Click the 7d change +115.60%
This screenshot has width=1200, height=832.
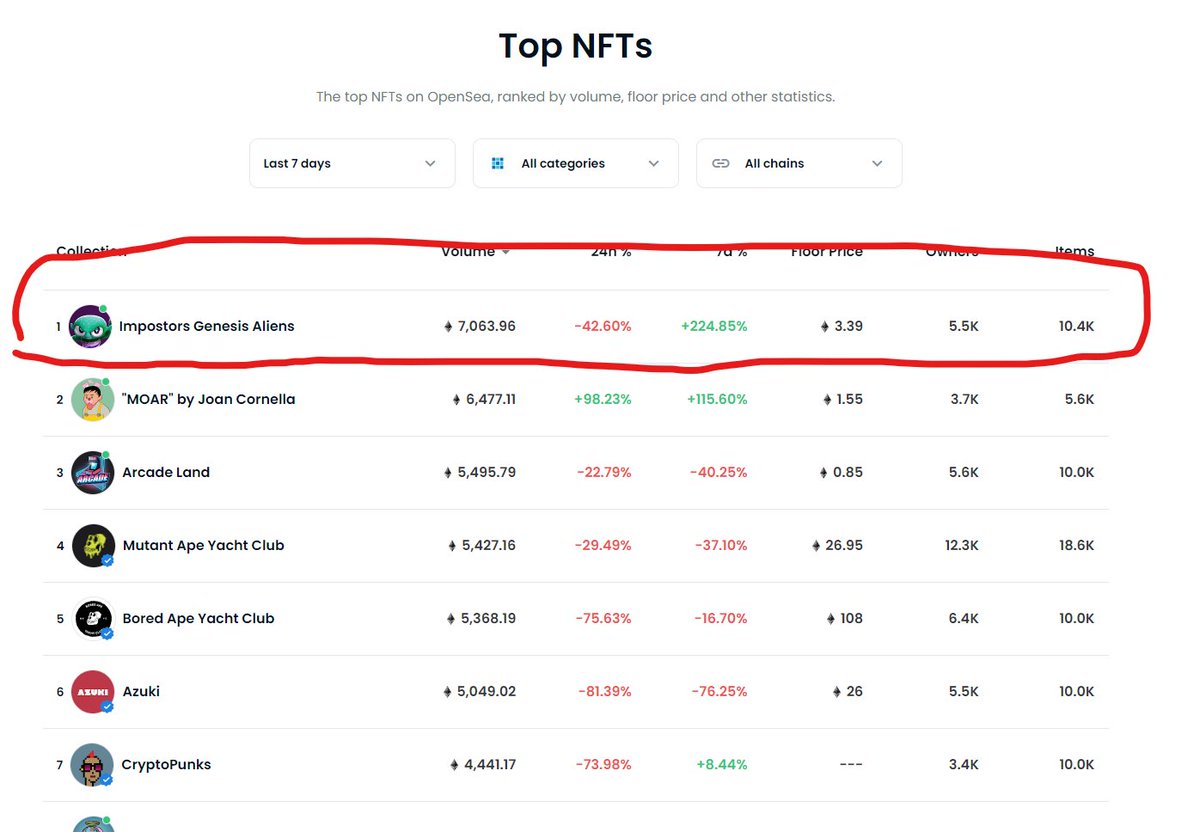click(x=717, y=399)
